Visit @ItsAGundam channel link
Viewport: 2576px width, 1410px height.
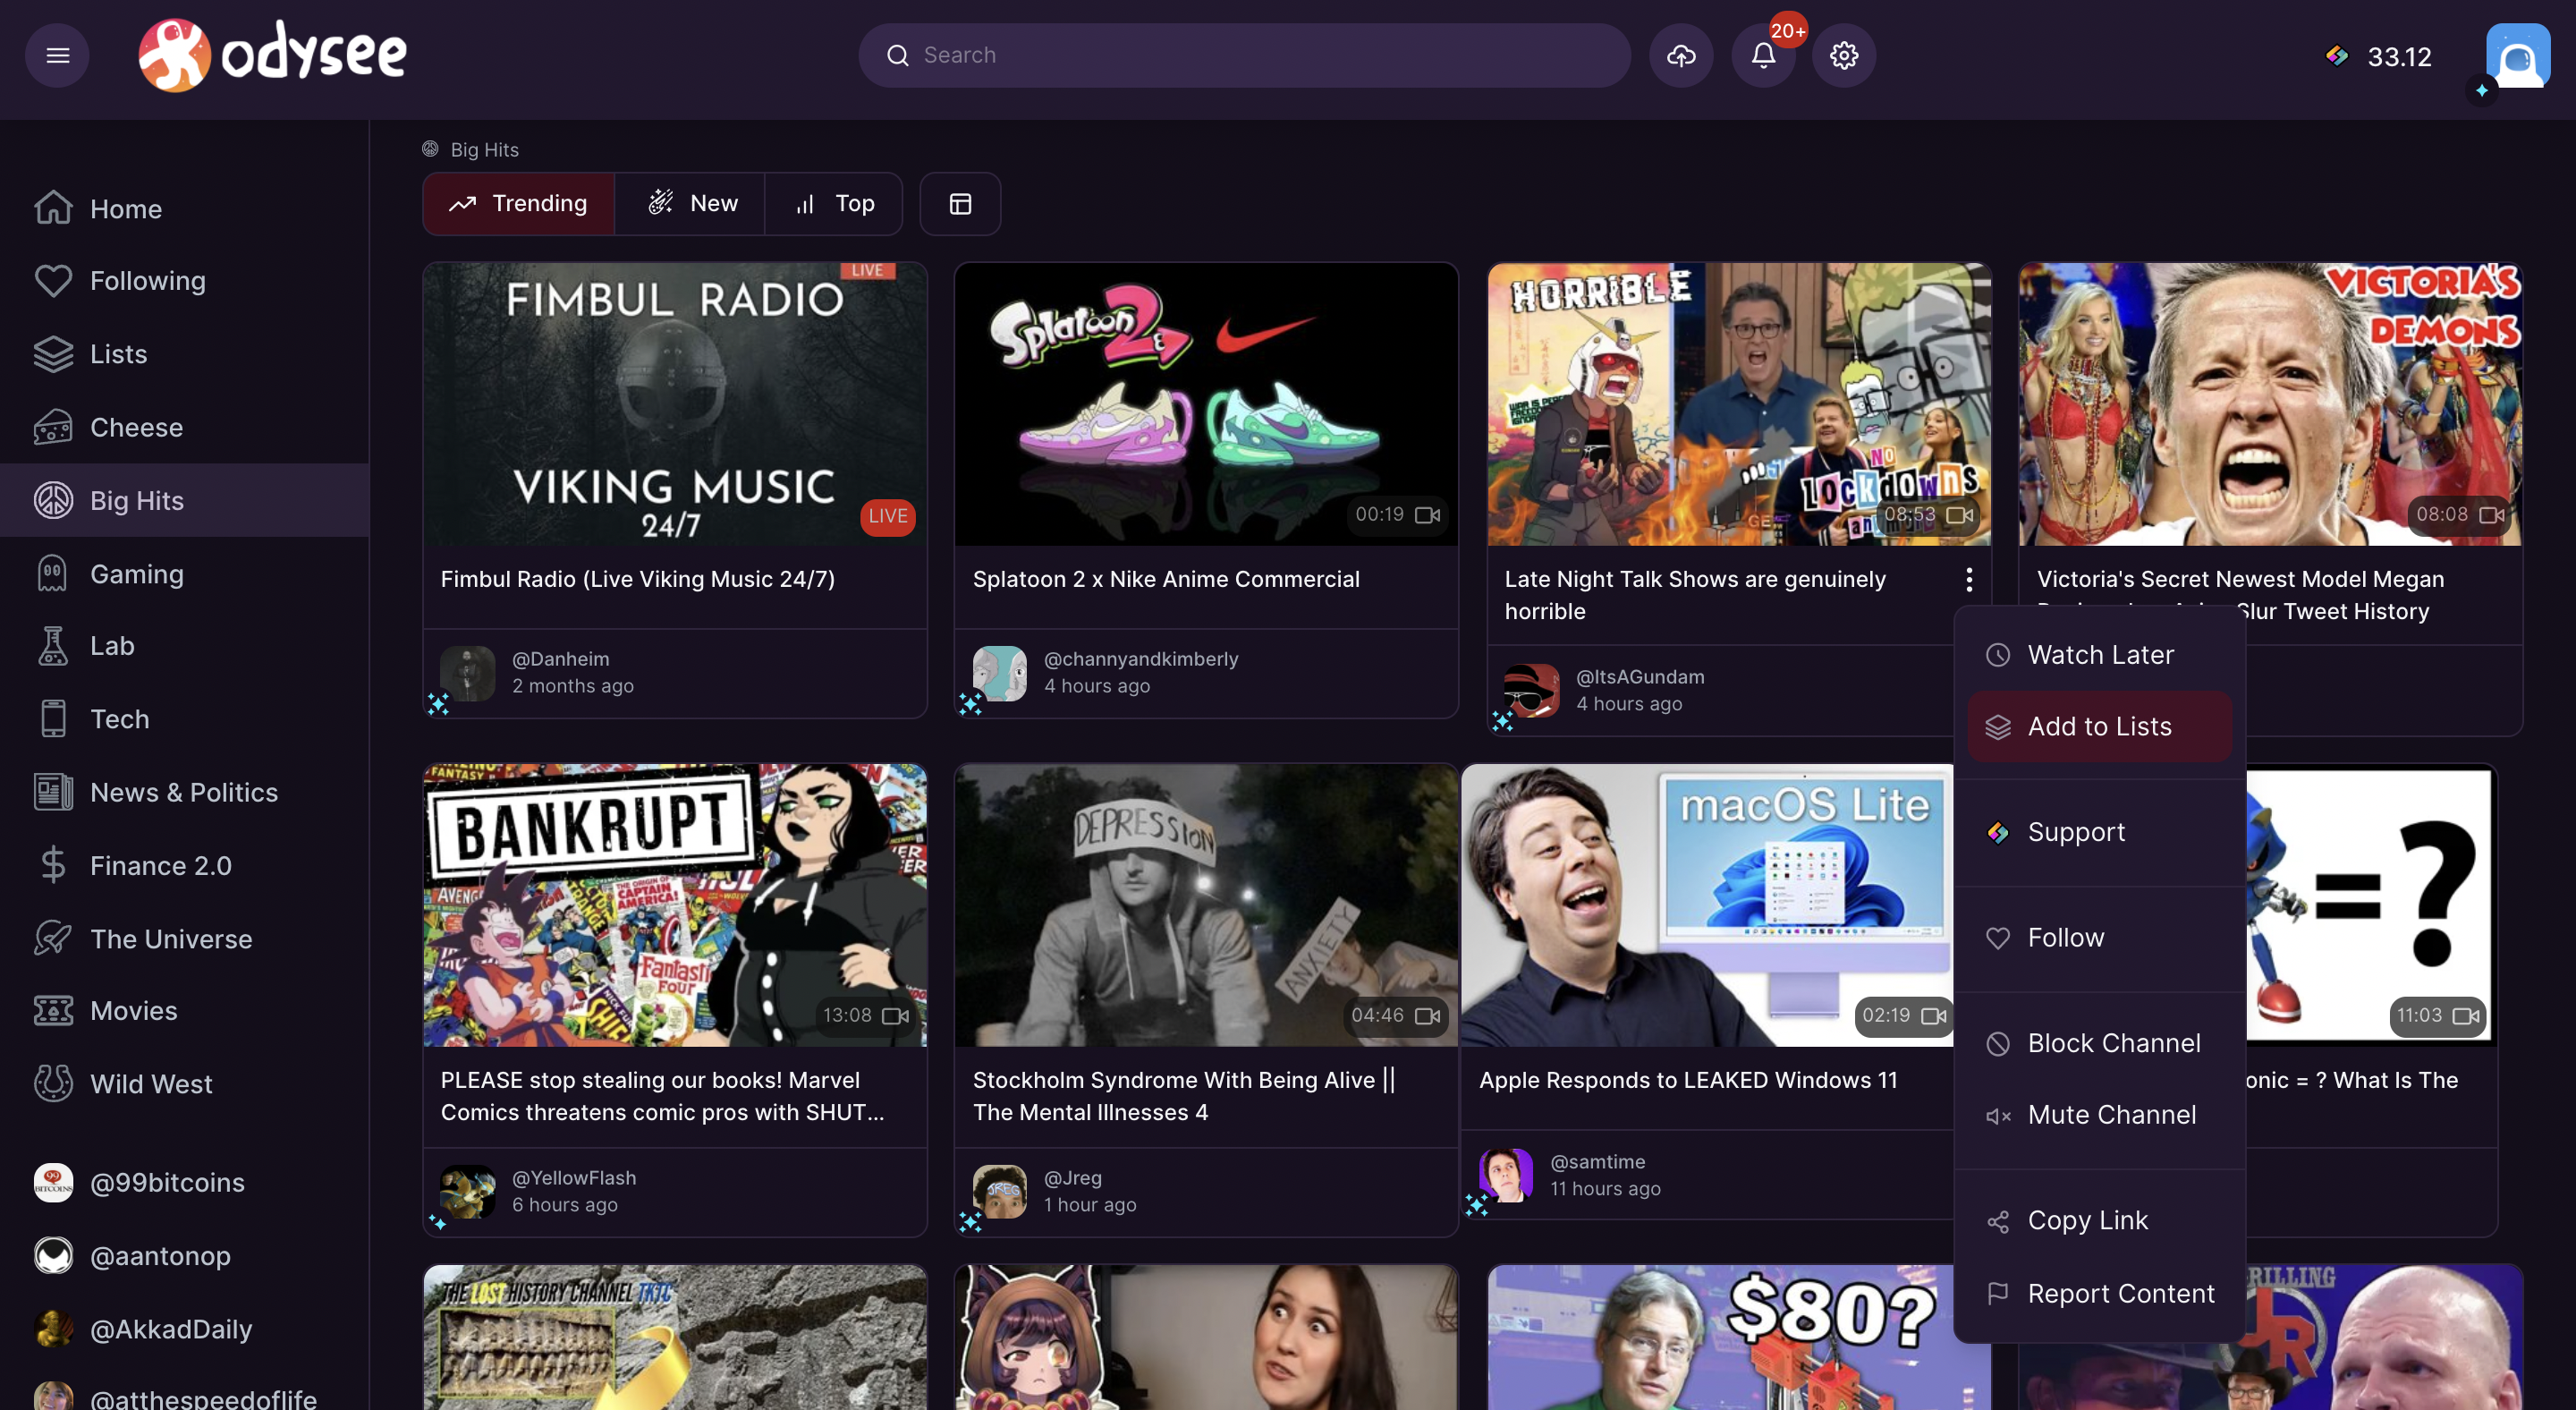click(x=1640, y=677)
